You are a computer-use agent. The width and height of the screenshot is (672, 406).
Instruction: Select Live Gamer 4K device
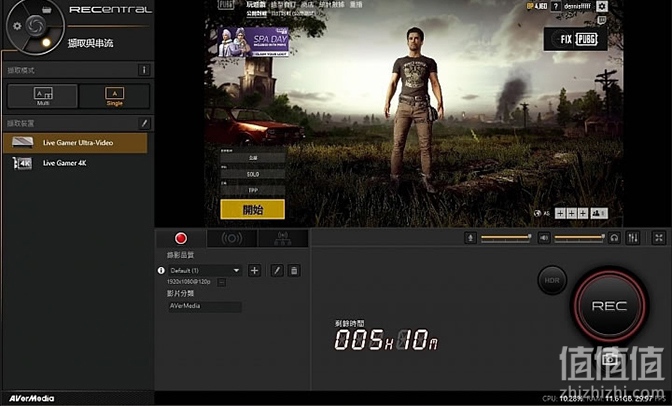[75, 163]
